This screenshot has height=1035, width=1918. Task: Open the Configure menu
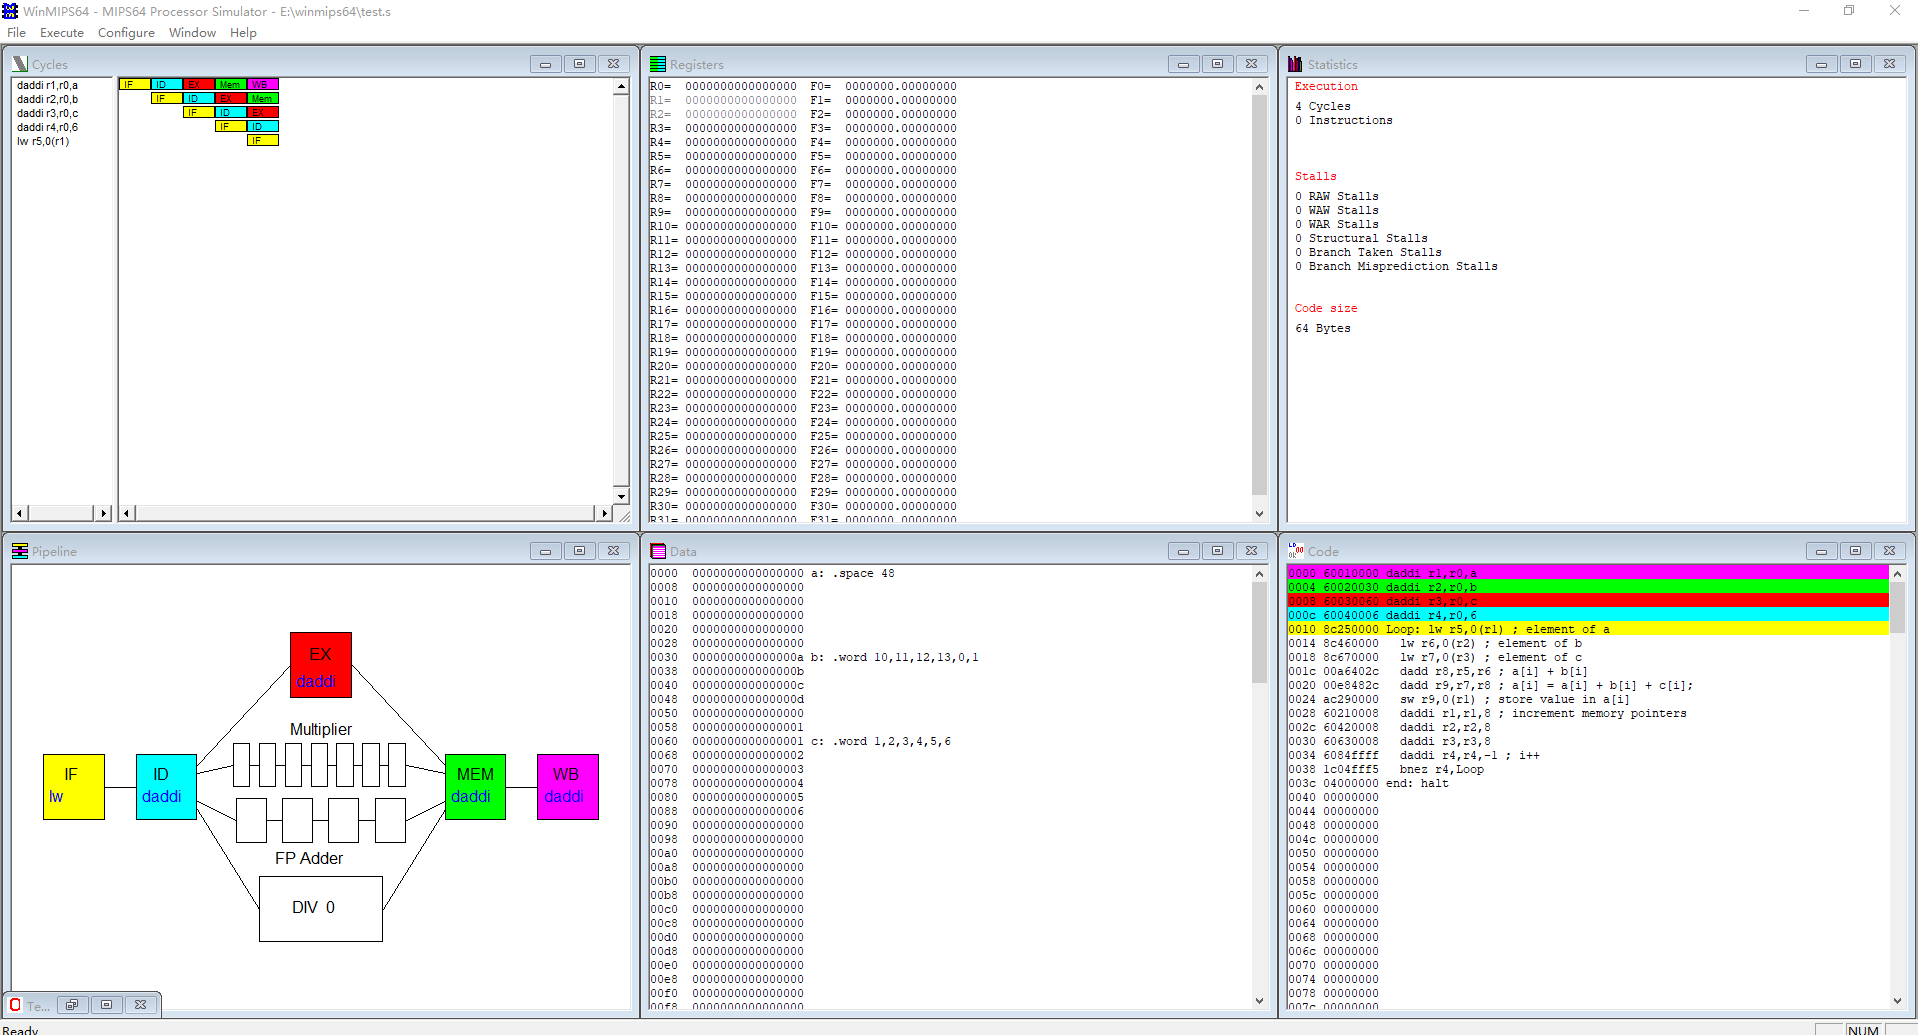click(x=126, y=32)
